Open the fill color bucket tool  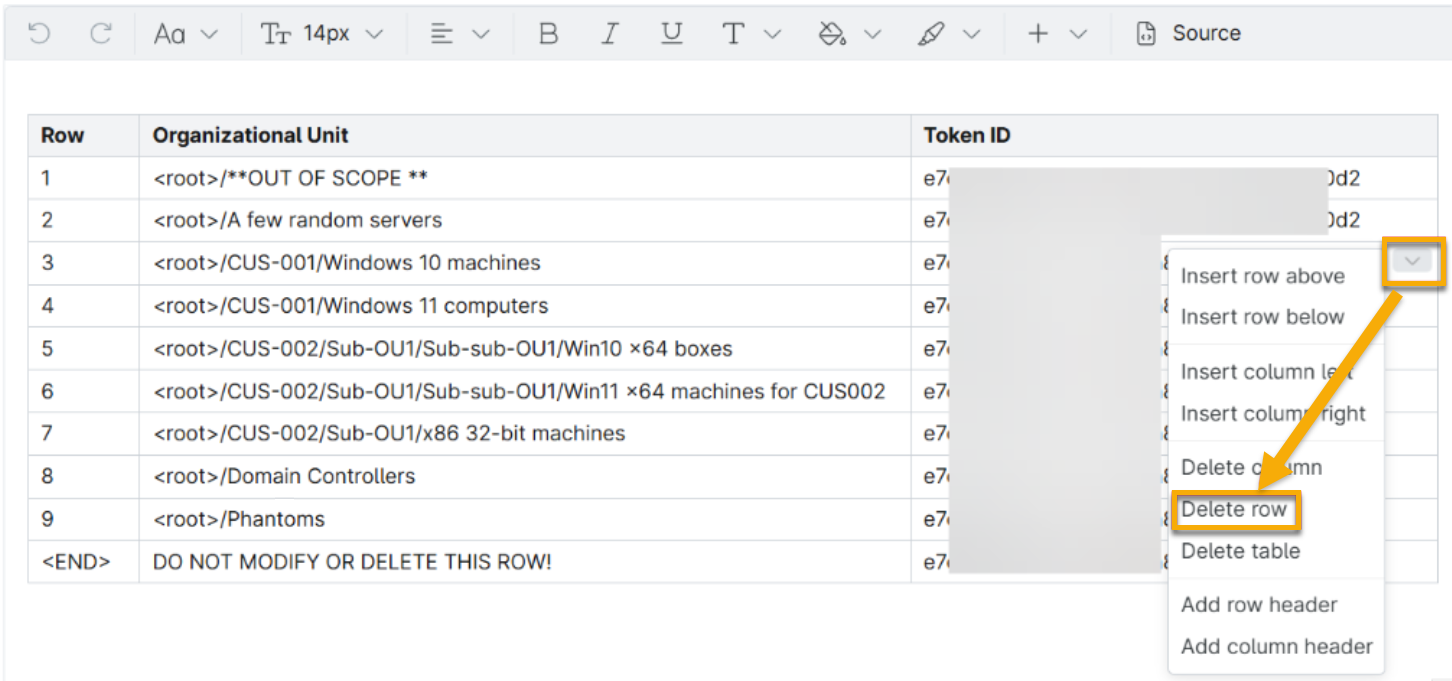coord(832,34)
